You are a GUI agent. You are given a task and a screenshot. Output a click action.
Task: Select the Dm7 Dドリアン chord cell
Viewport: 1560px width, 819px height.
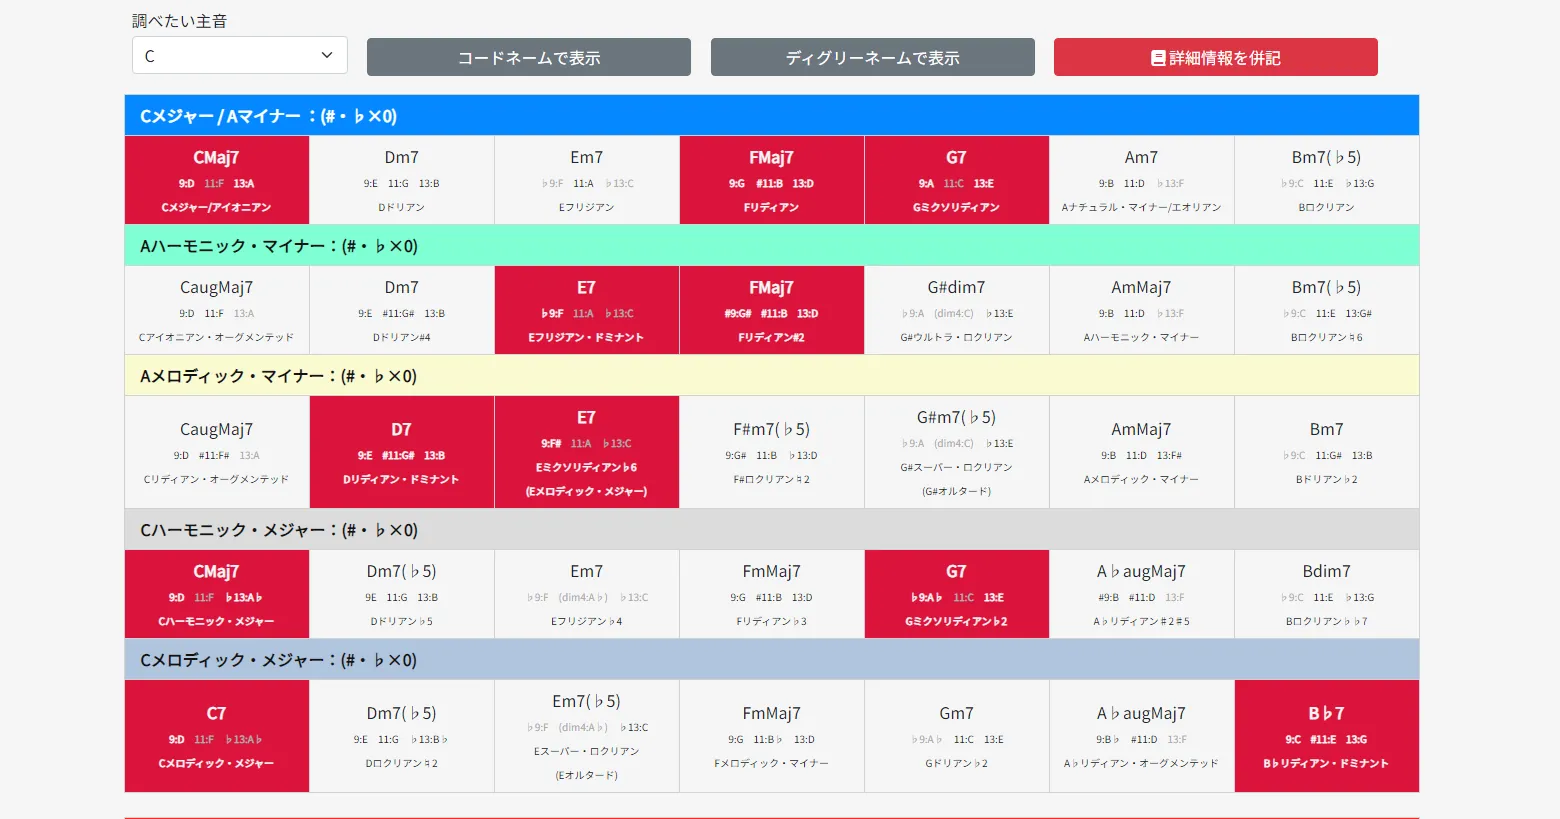point(402,180)
